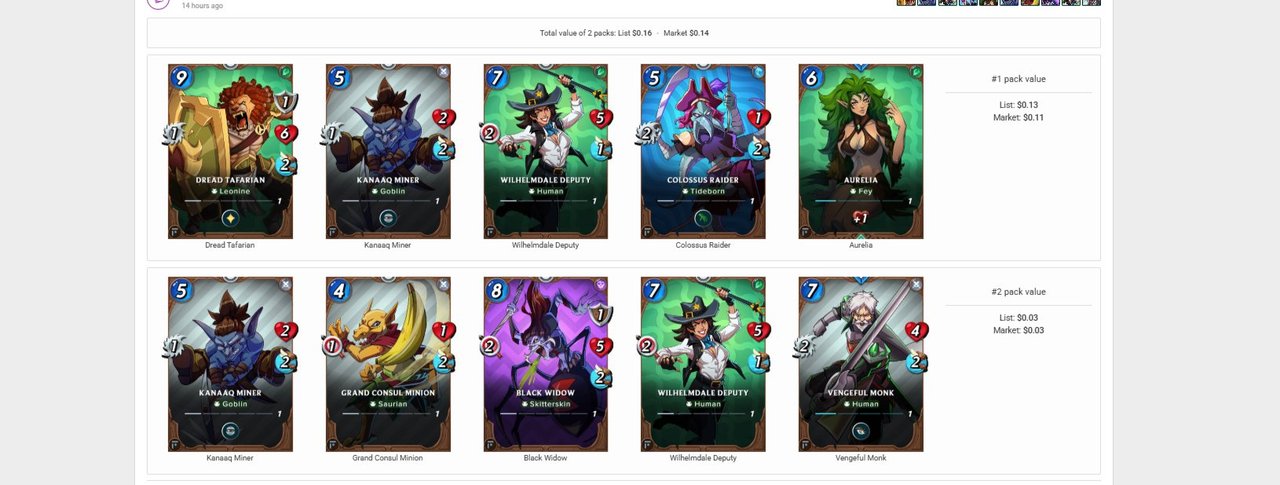
Task: Click the Colossus Raider ability icon
Action: [x=703, y=218]
